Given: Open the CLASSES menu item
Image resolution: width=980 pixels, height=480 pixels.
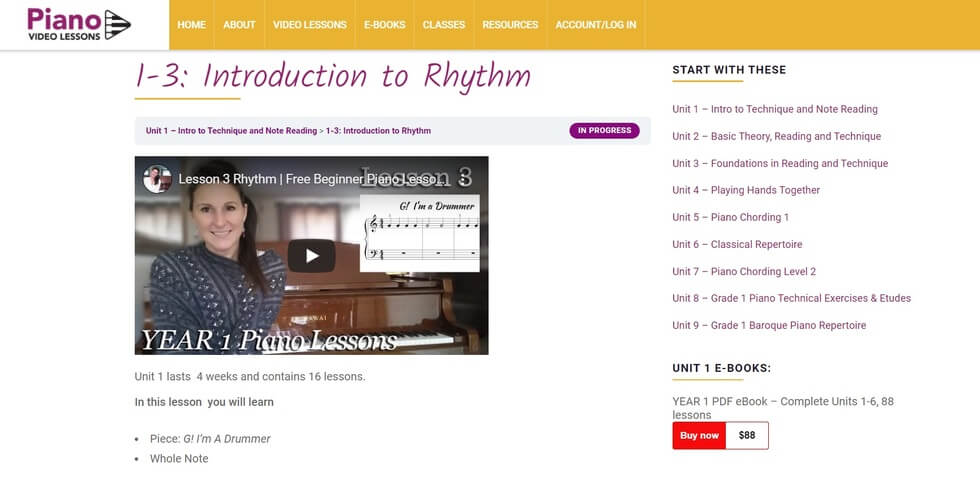Looking at the screenshot, I should click(x=444, y=25).
